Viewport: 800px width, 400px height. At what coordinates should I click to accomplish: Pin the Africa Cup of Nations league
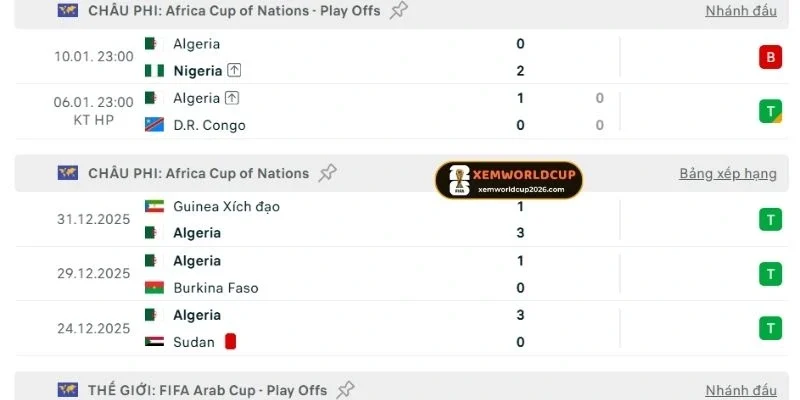point(327,173)
